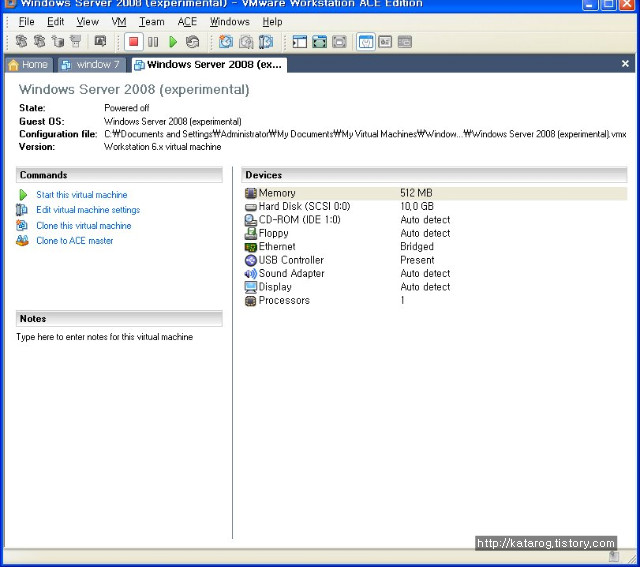Click Start this virtual machine link

[82, 195]
